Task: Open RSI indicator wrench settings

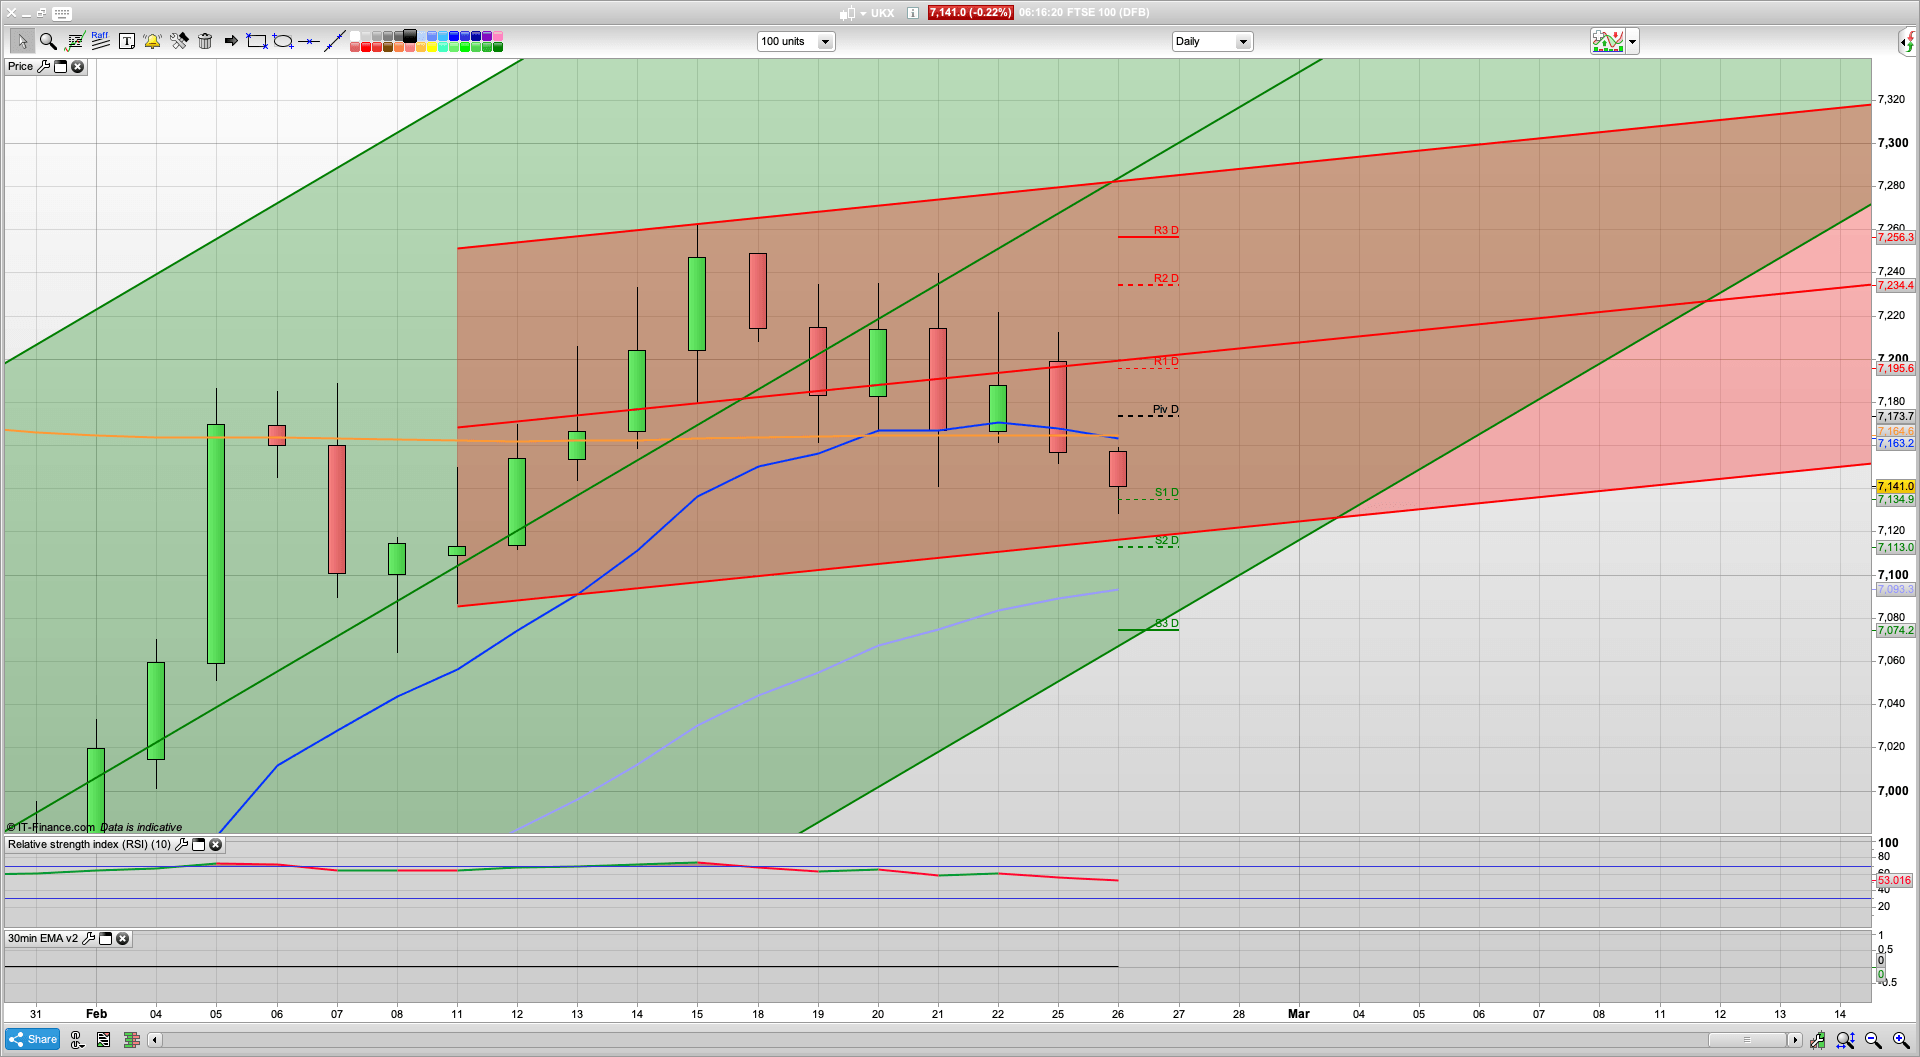Action: tap(181, 845)
